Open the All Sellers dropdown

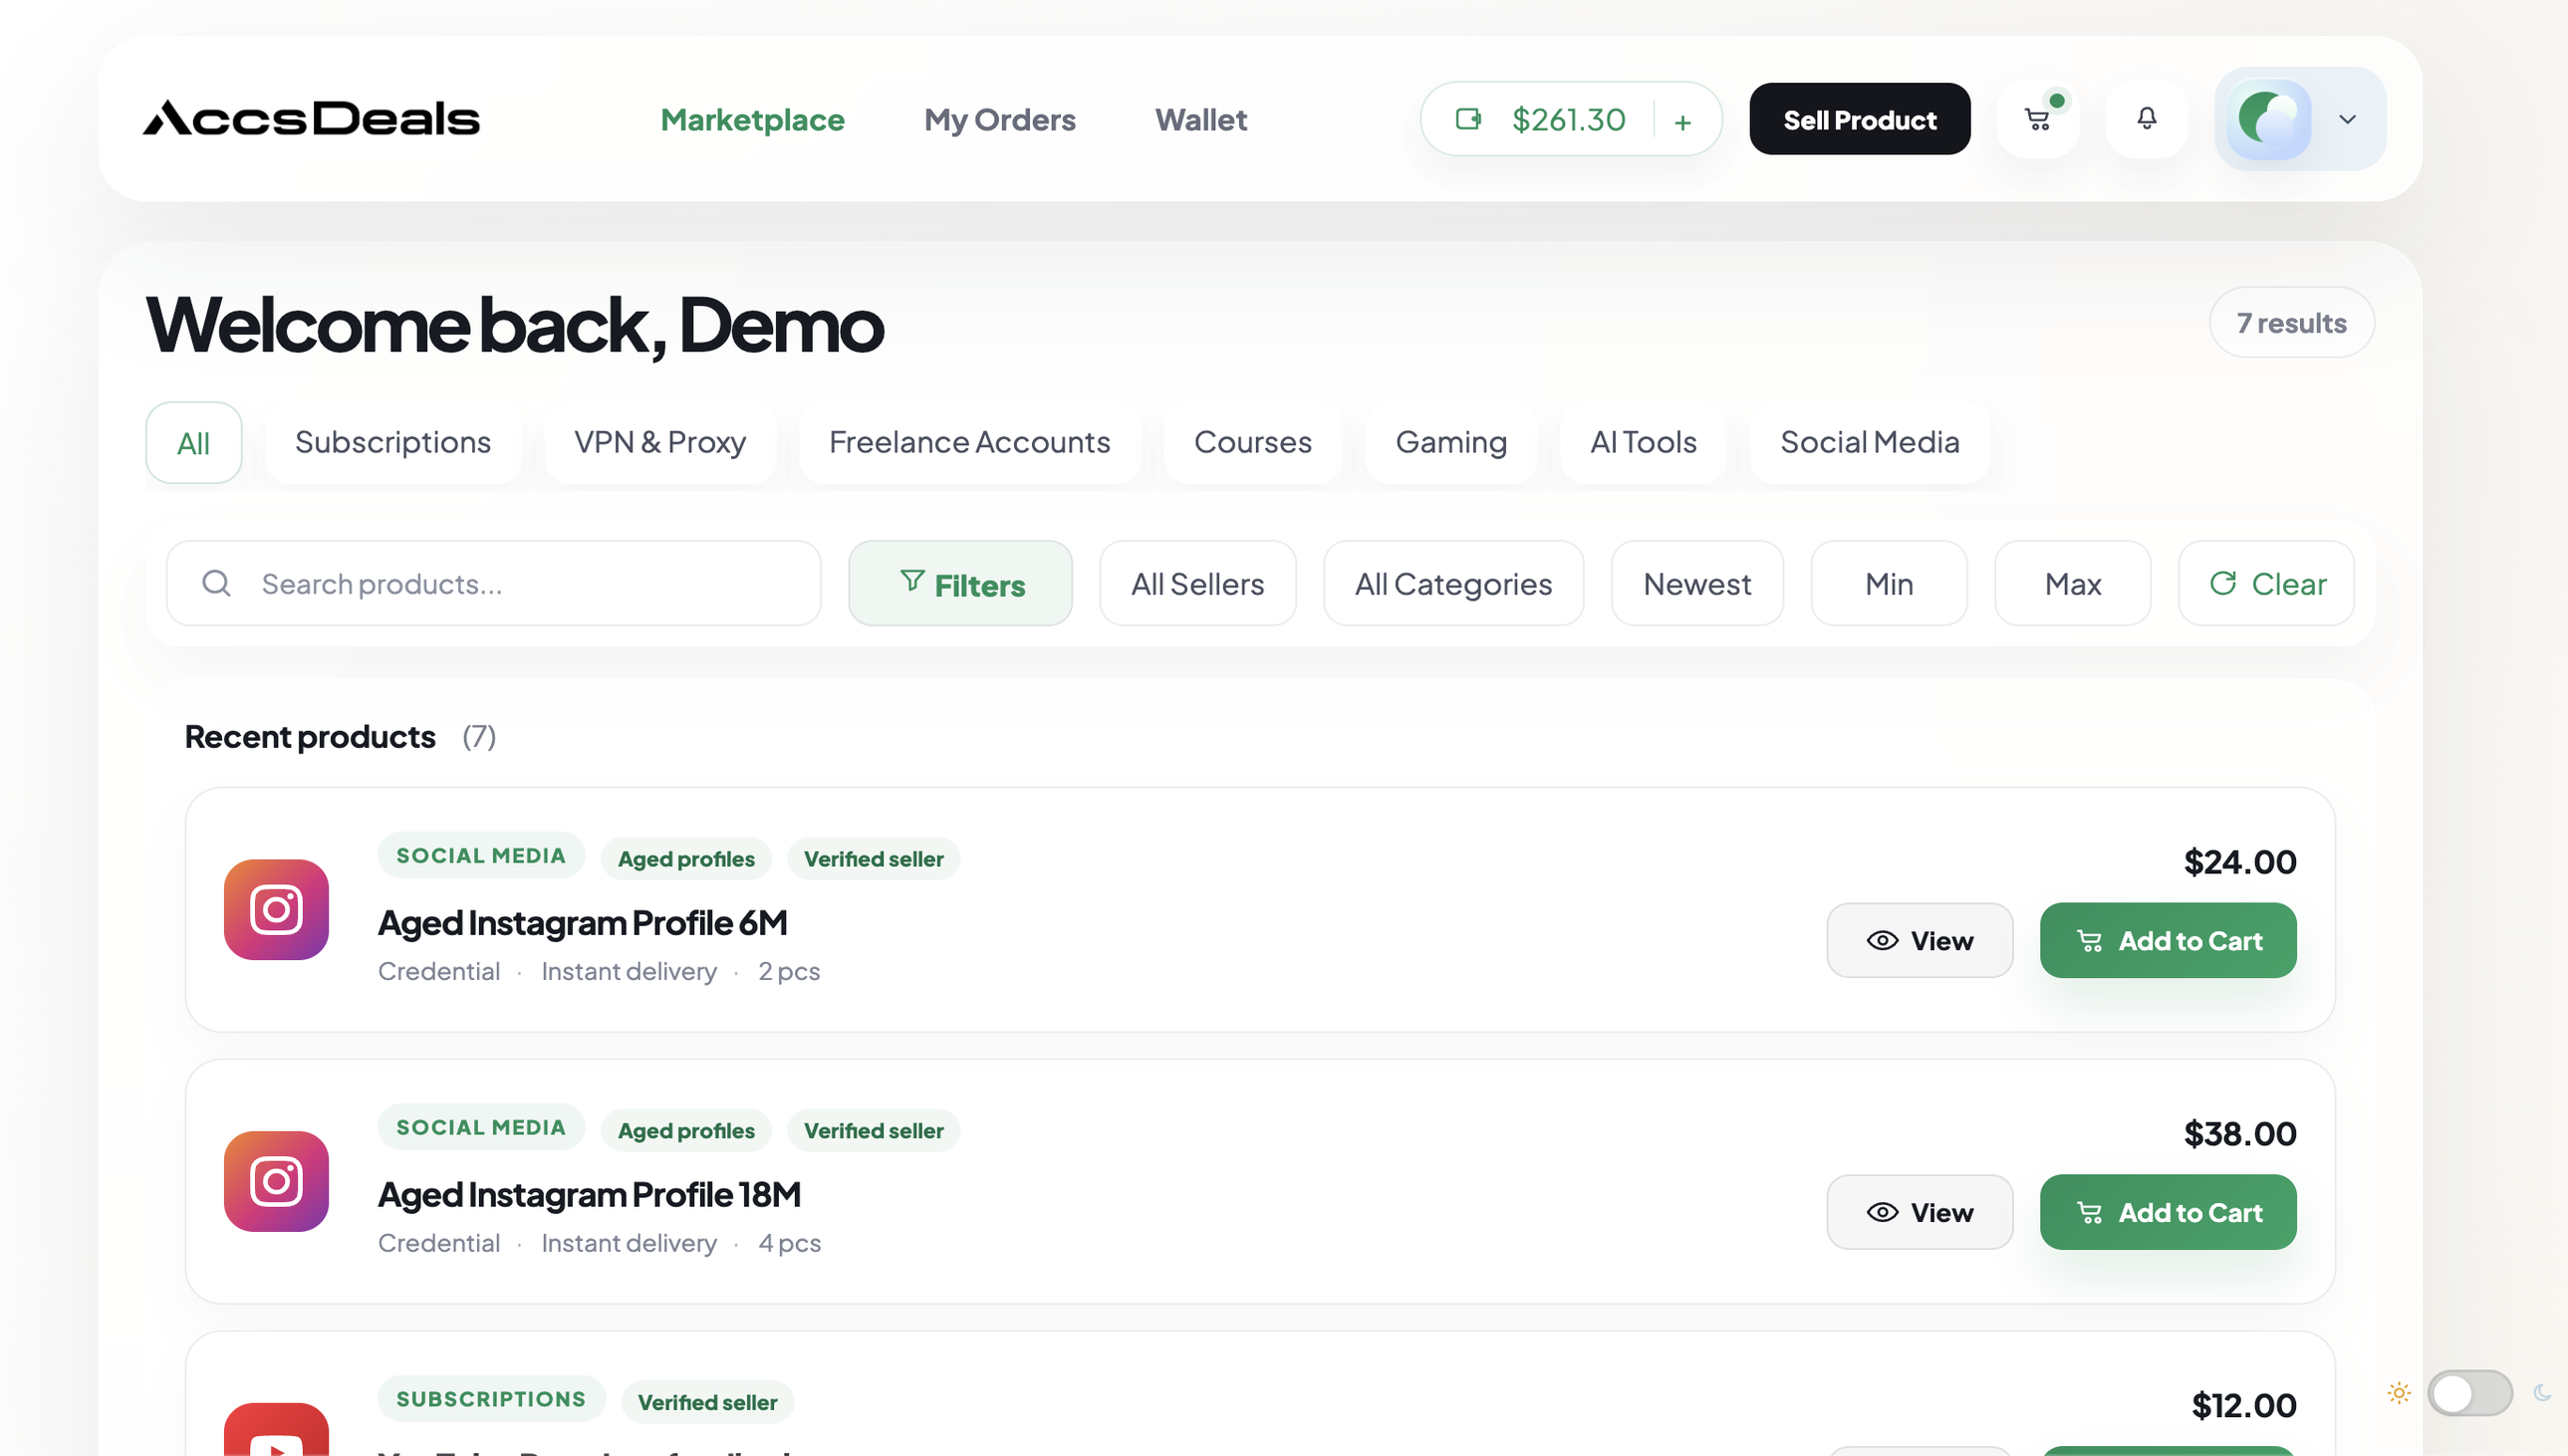coord(1198,583)
